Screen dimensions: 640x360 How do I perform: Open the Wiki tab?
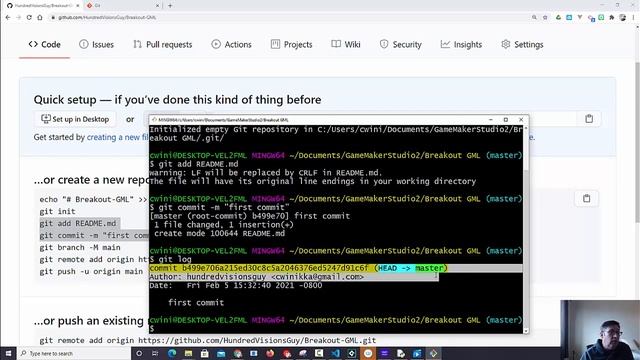pyautogui.click(x=346, y=44)
